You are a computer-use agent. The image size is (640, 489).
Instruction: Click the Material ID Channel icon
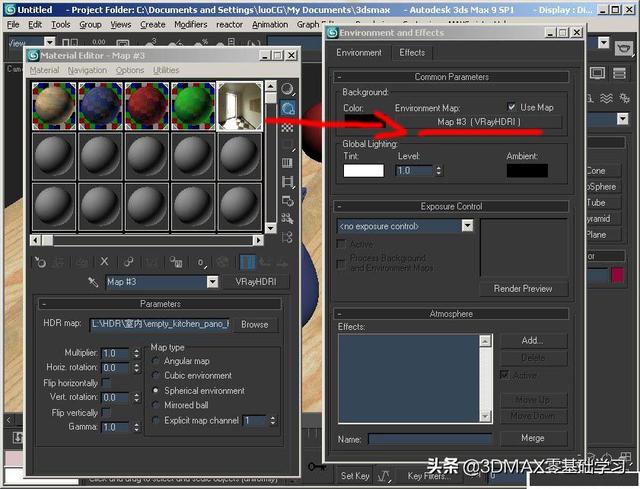201,262
